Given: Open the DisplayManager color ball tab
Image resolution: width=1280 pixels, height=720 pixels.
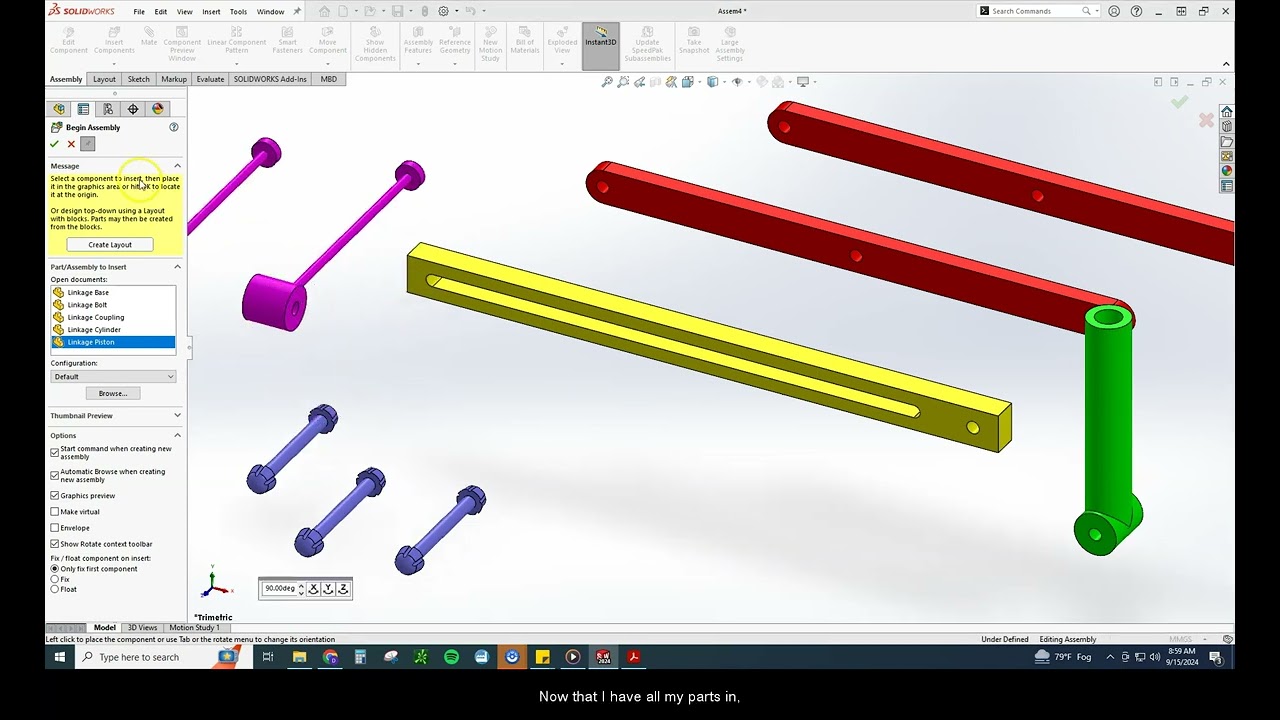Looking at the screenshot, I should (158, 109).
